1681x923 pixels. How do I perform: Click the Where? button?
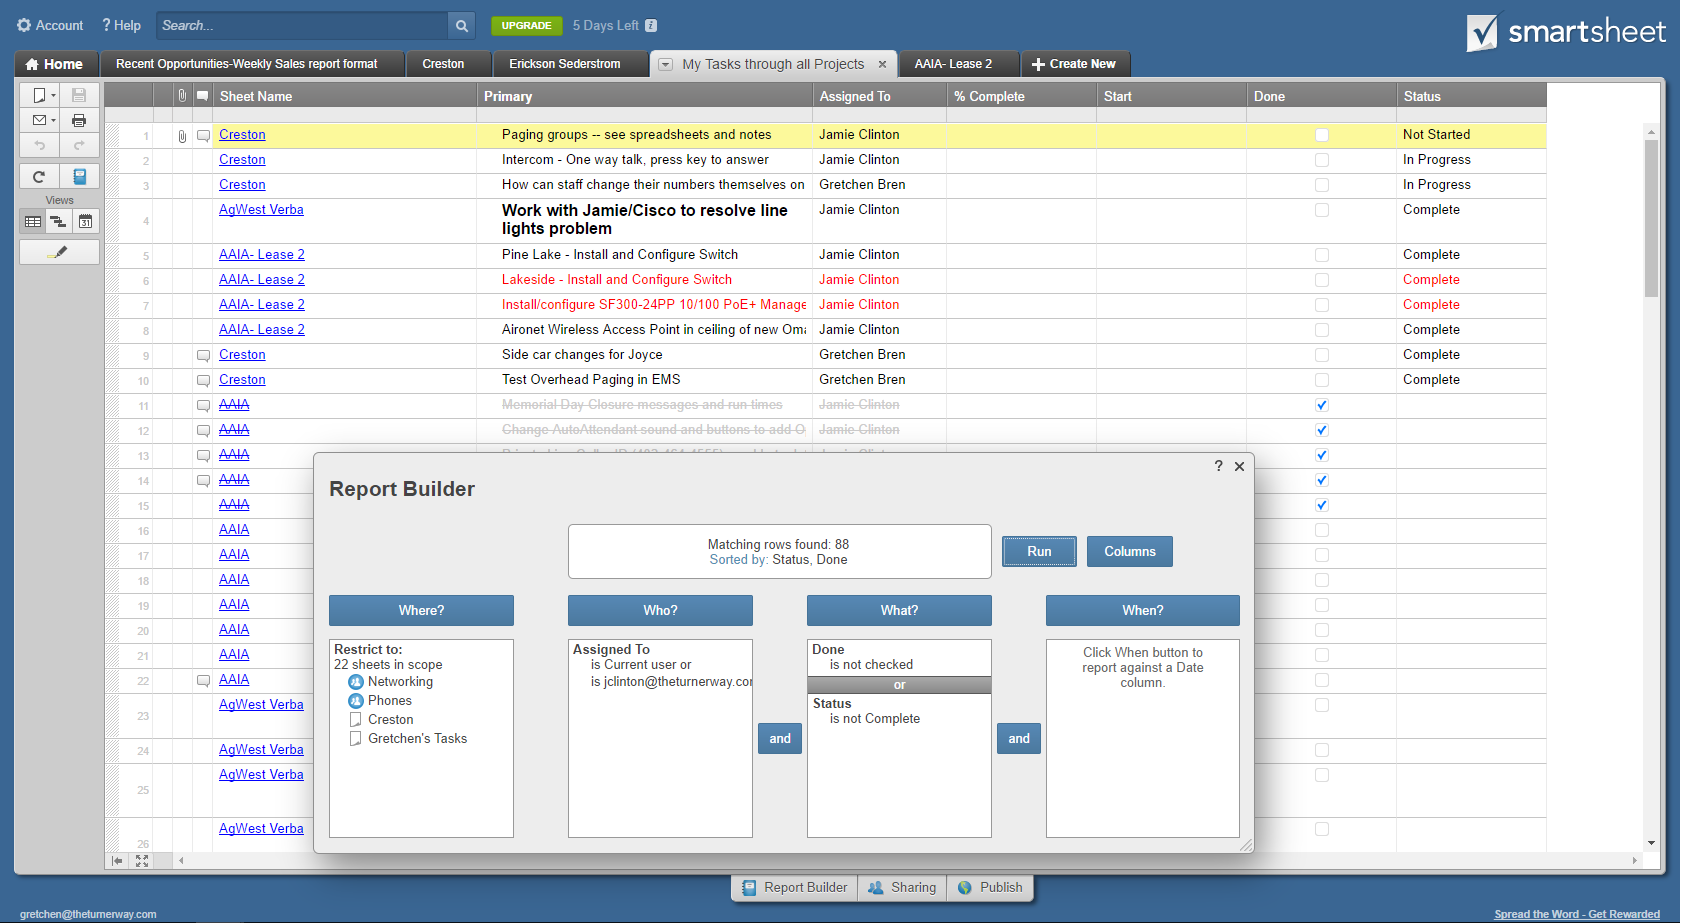point(421,611)
